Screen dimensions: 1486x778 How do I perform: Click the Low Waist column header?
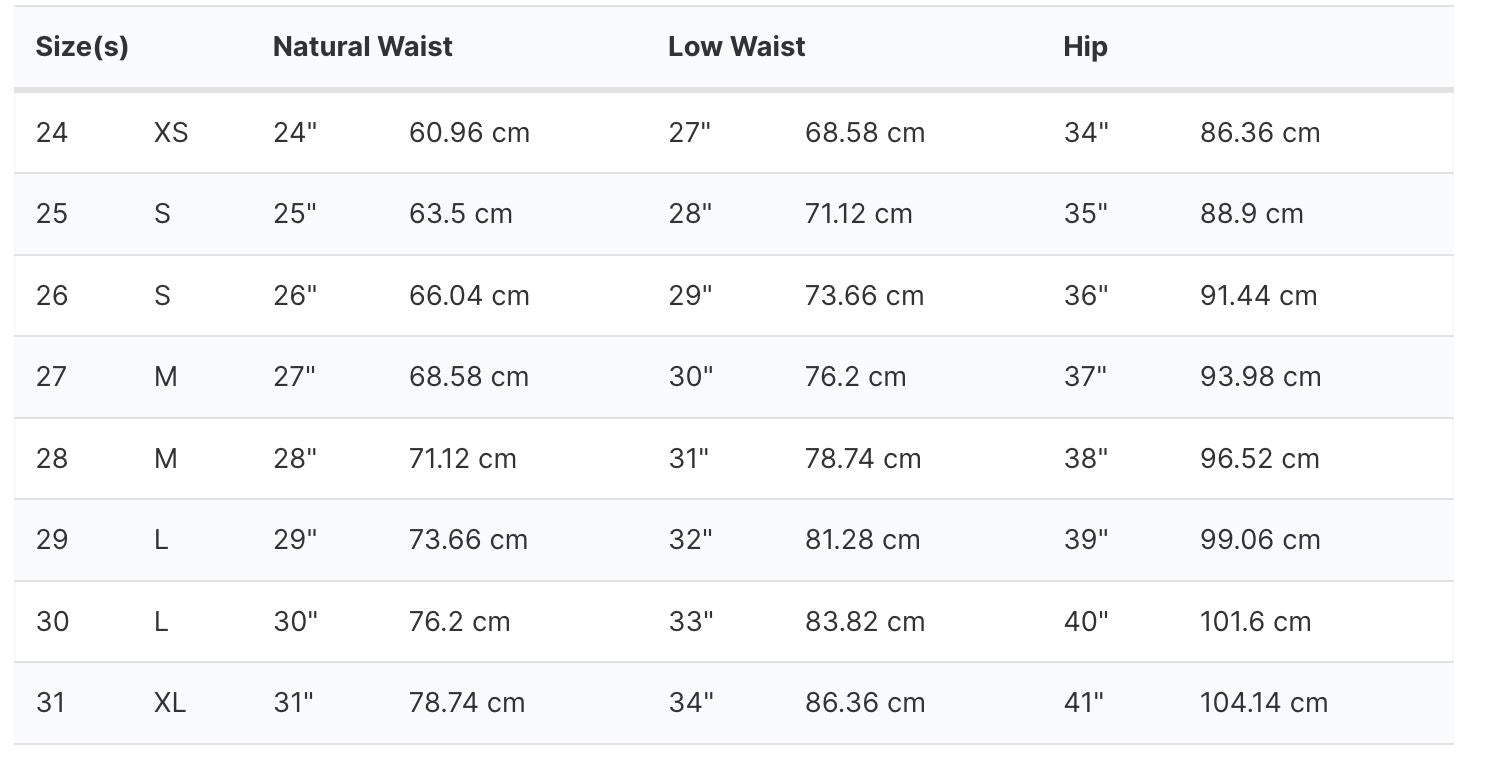737,47
